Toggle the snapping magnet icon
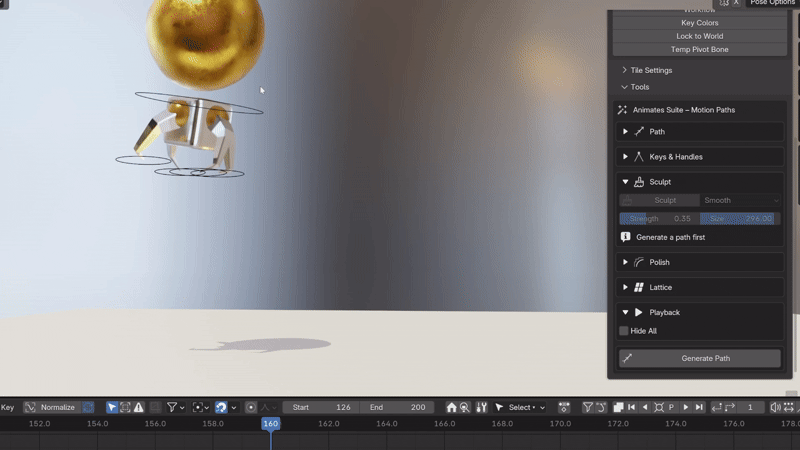 tap(221, 407)
